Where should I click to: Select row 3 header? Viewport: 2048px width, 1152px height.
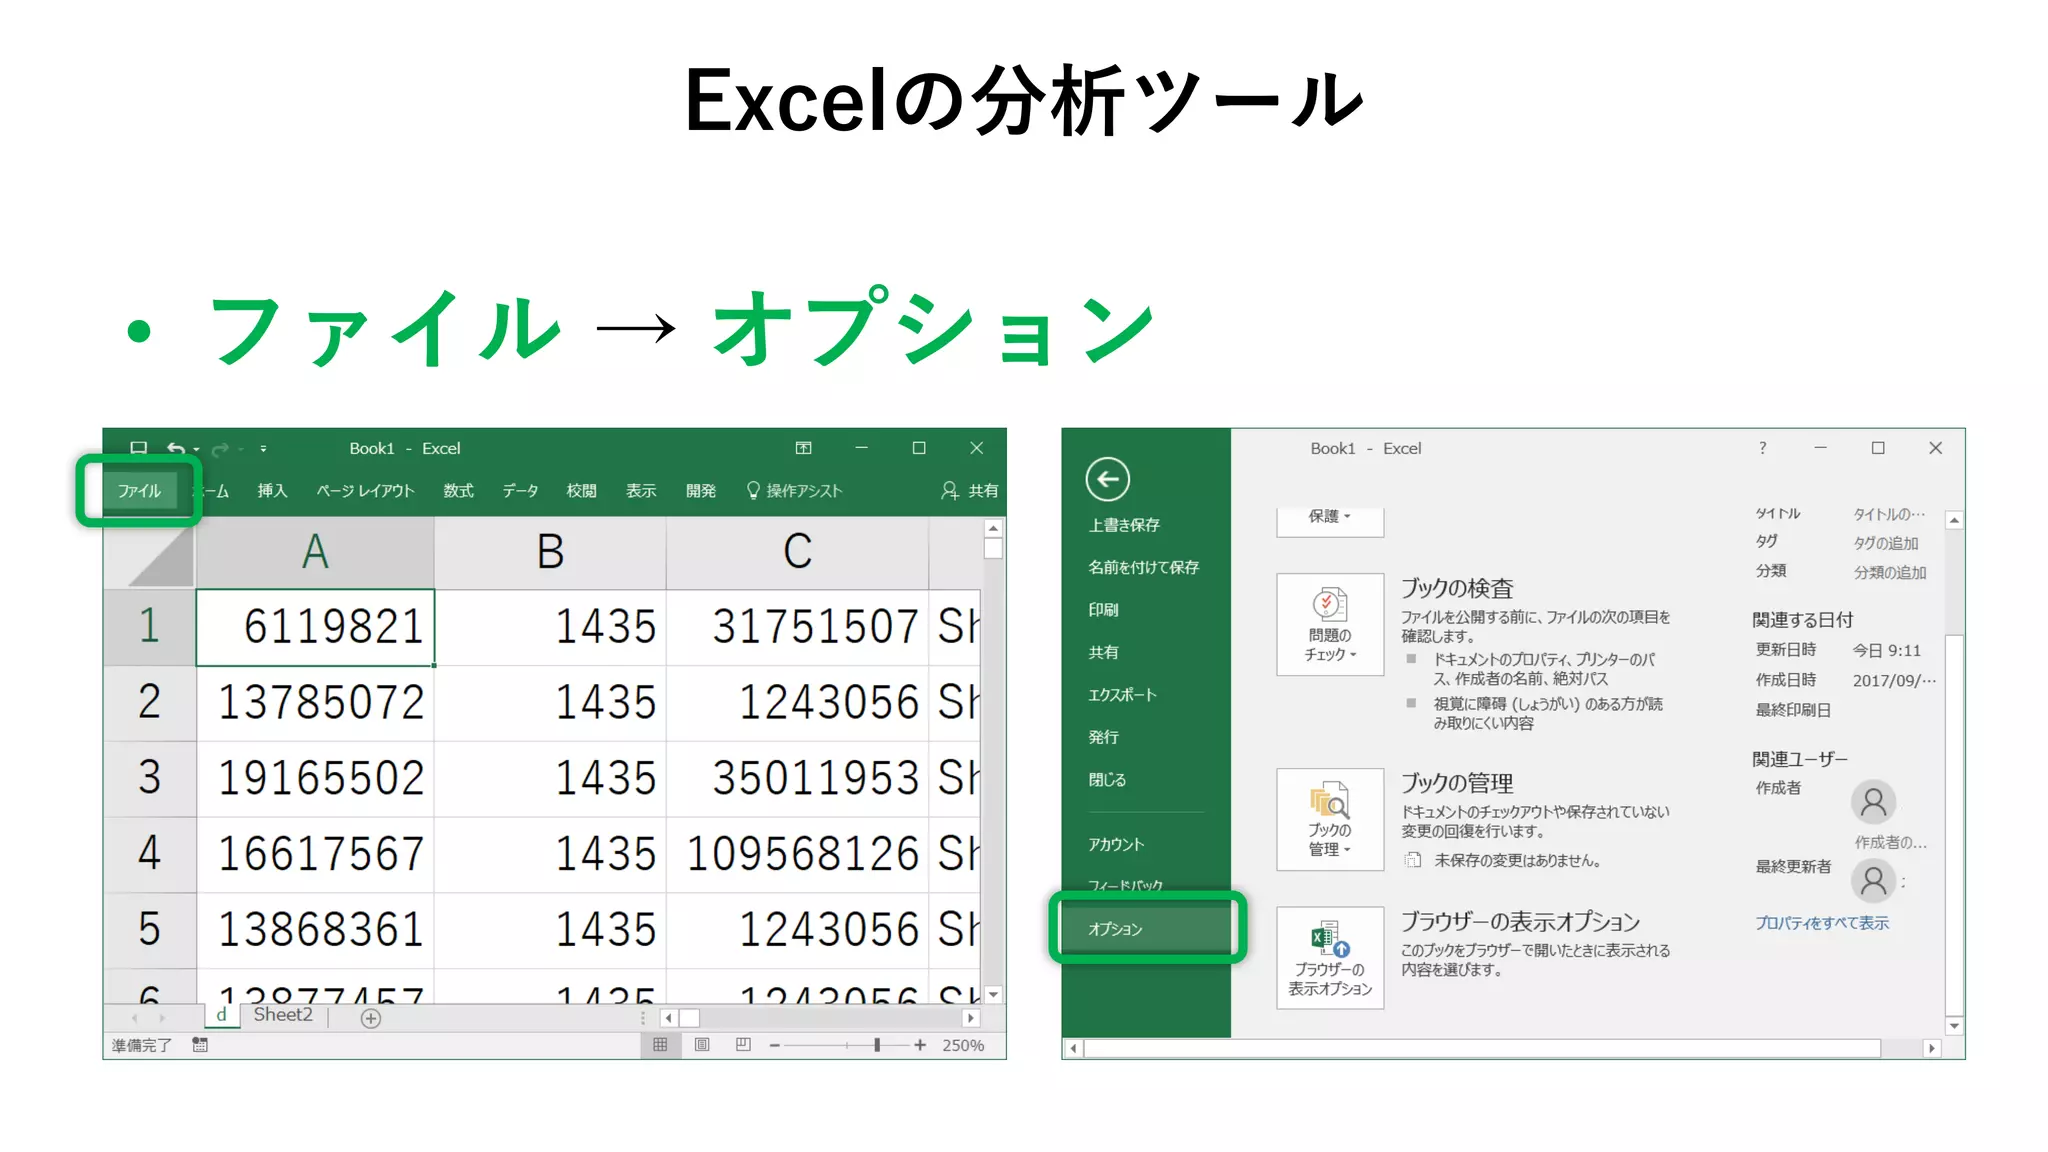149,778
